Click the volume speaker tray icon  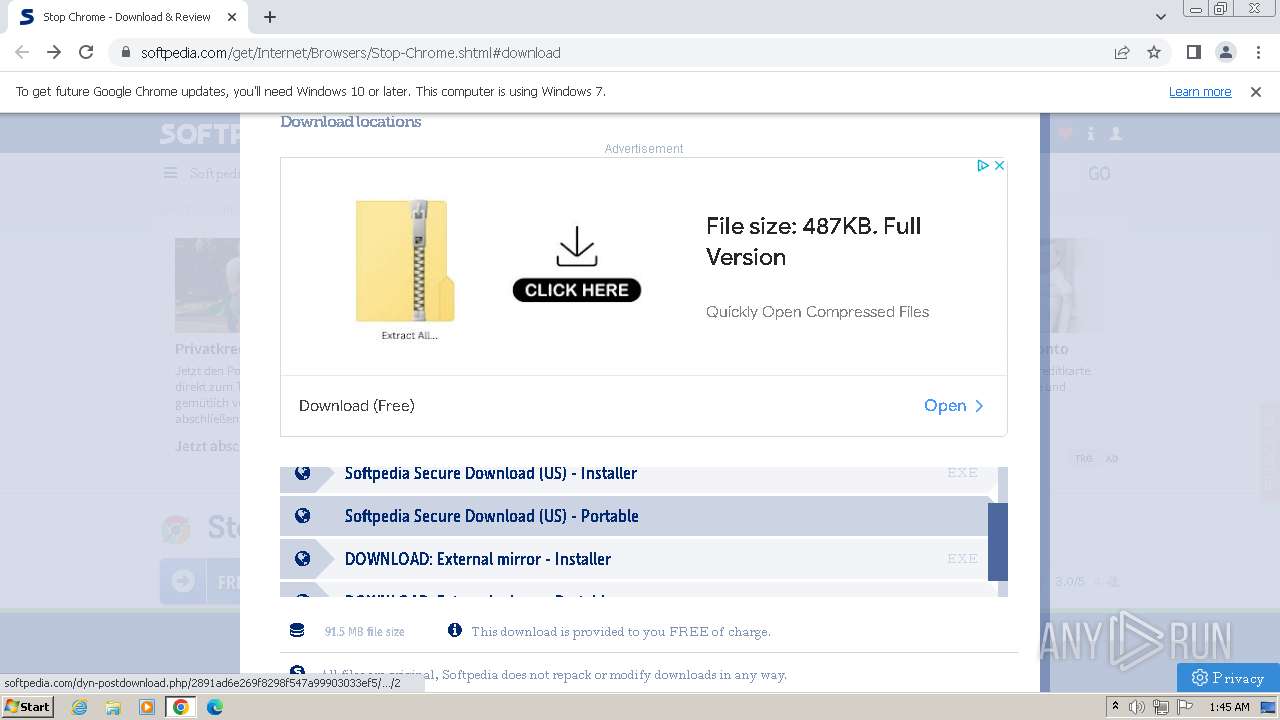click(x=1137, y=707)
